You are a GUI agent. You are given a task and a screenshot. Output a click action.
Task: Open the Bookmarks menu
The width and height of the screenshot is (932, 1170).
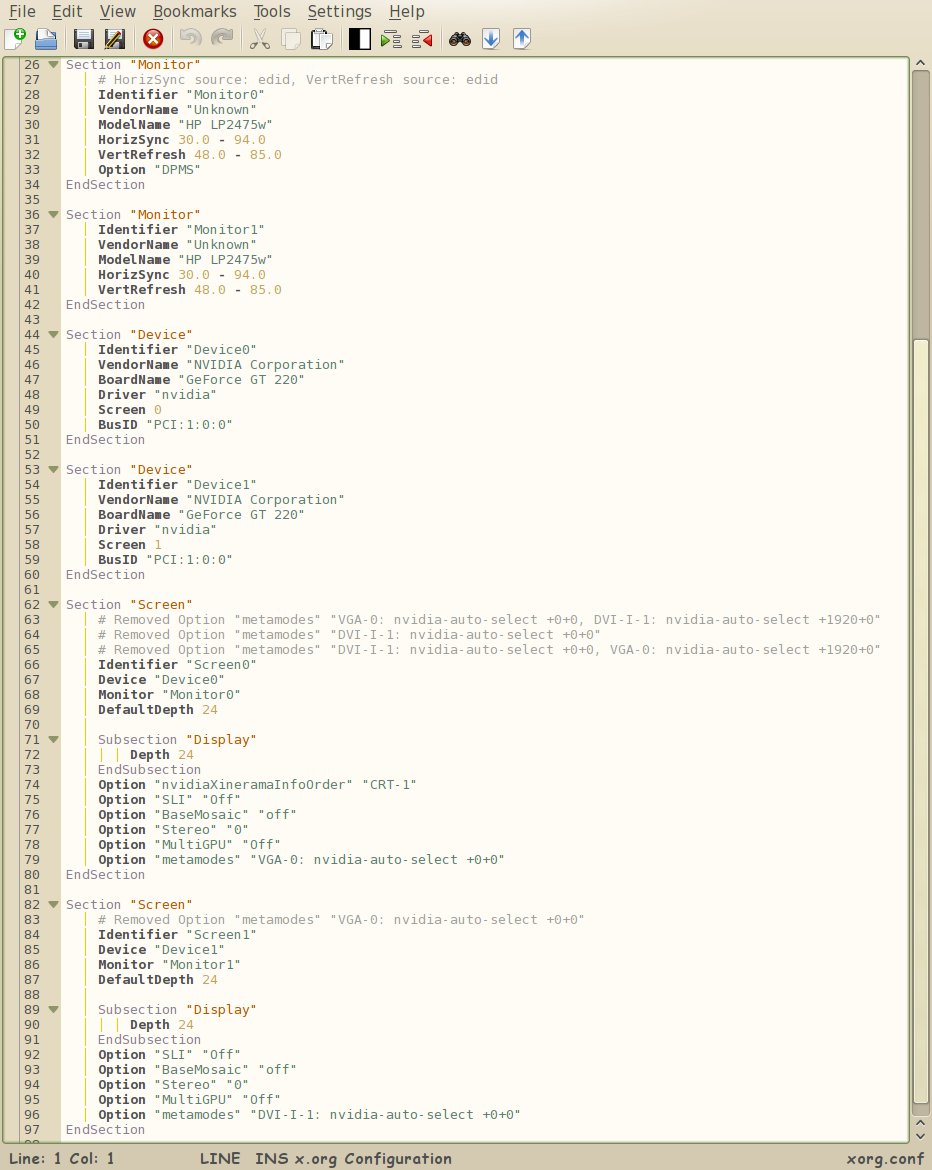(195, 11)
